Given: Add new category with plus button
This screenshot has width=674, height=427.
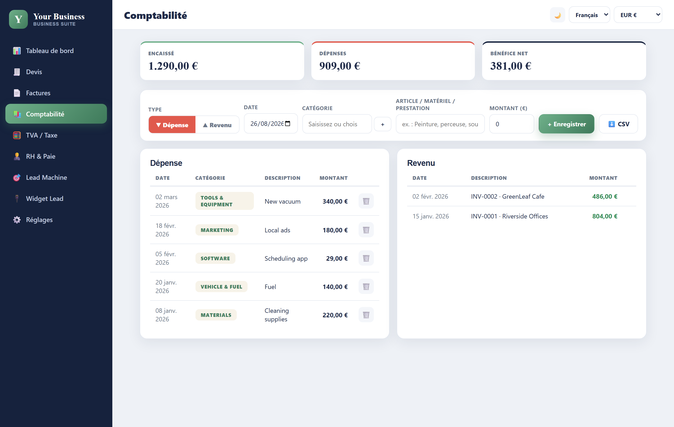Looking at the screenshot, I should pyautogui.click(x=383, y=124).
